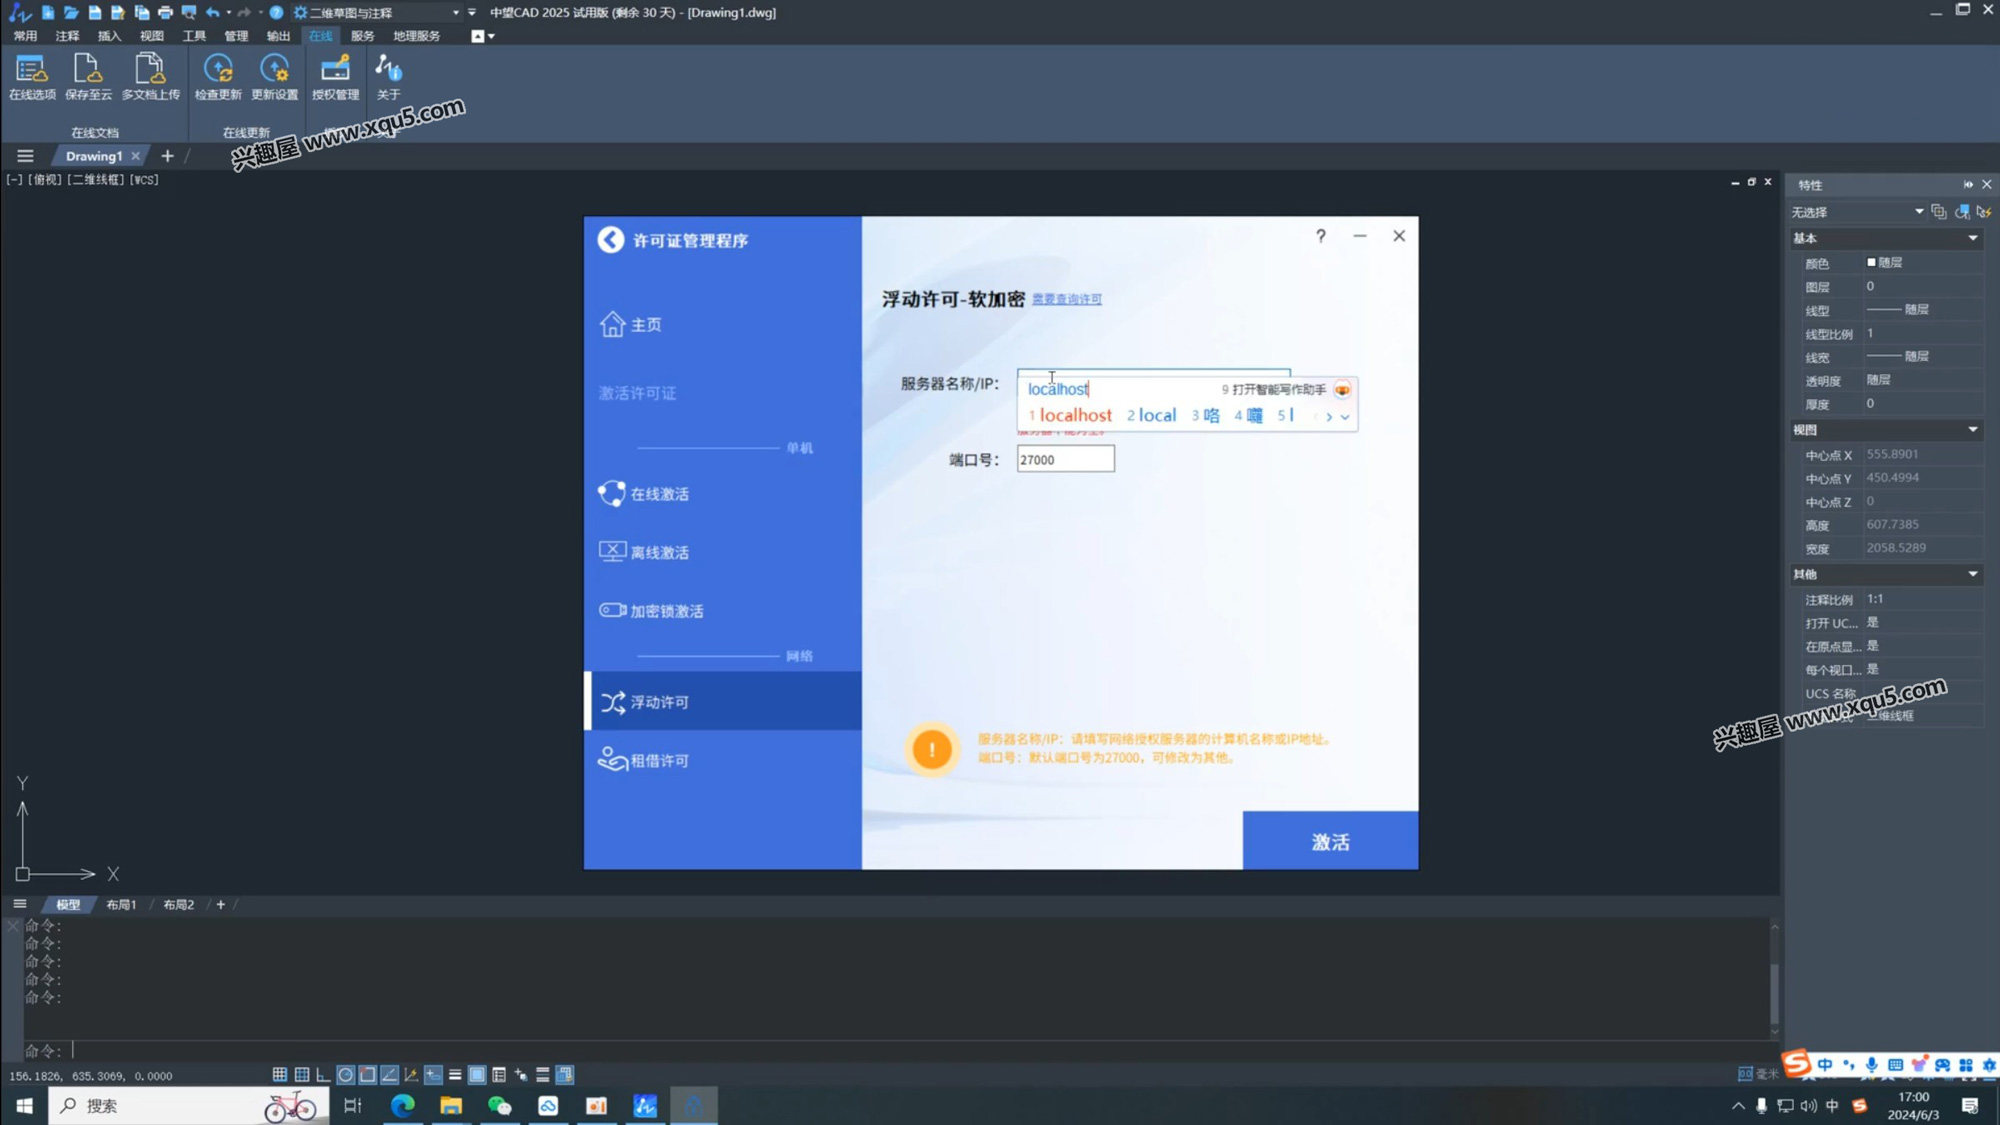
Task: Open the hamburger menu left of Drawing1 tab
Action: pyautogui.click(x=25, y=156)
